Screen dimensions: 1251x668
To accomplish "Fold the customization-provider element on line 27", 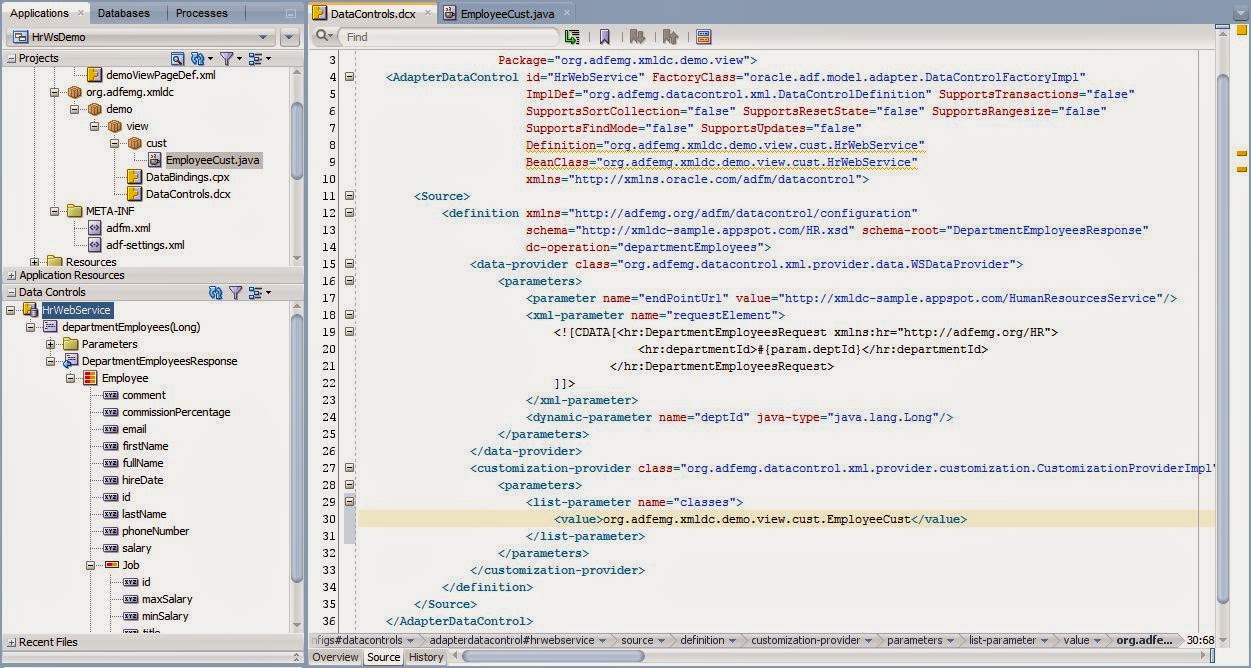I will pos(349,468).
